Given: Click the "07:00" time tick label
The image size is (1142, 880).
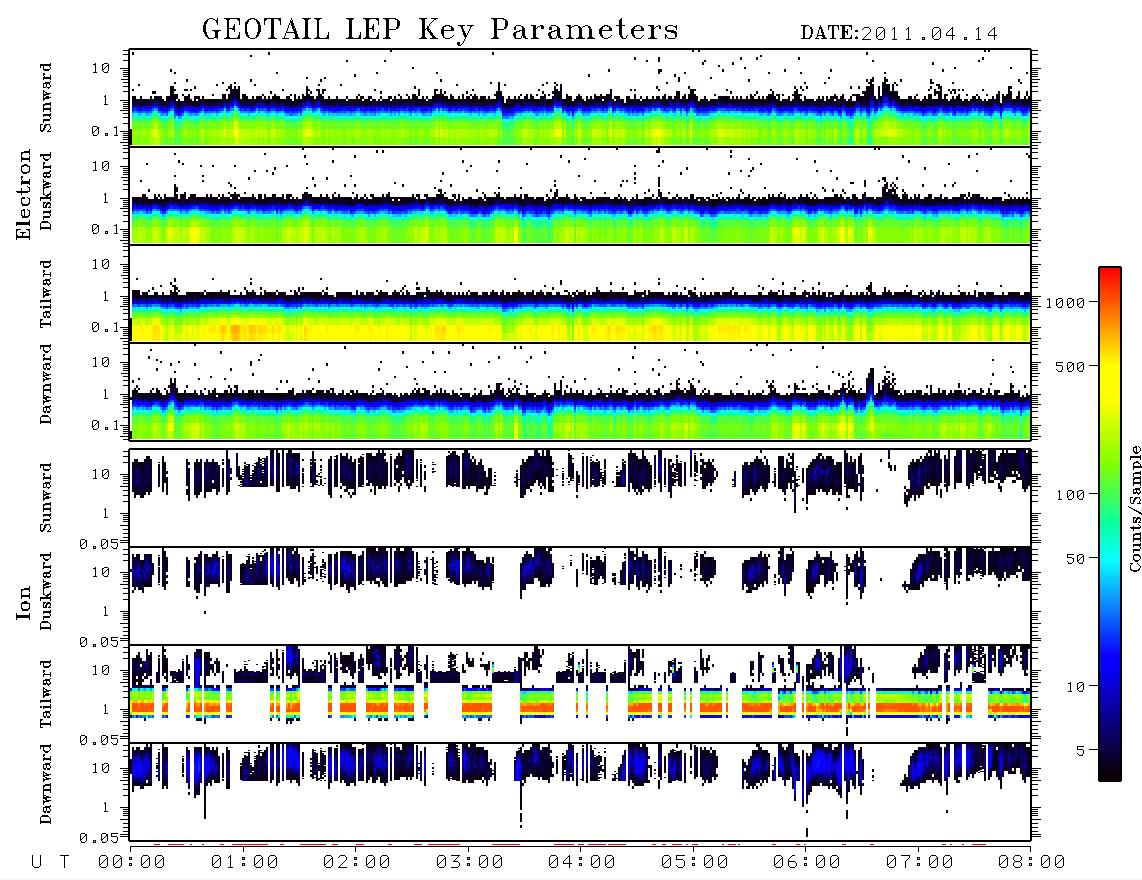Looking at the screenshot, I should pyautogui.click(x=920, y=863).
